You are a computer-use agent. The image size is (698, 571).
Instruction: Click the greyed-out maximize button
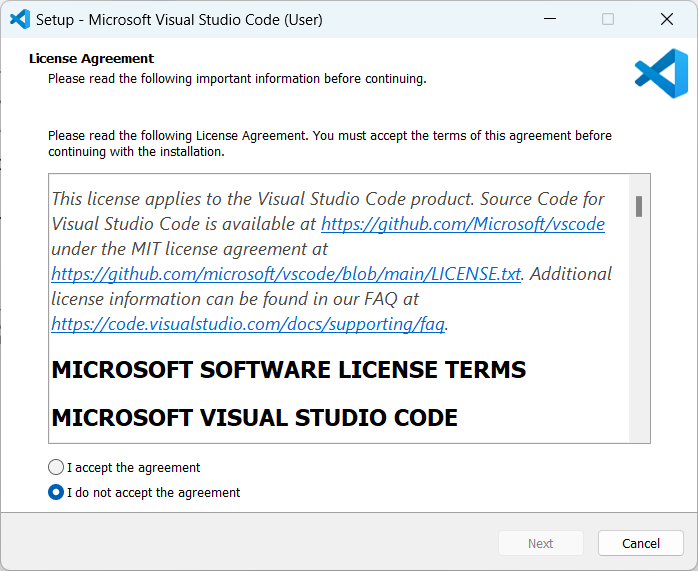608,19
